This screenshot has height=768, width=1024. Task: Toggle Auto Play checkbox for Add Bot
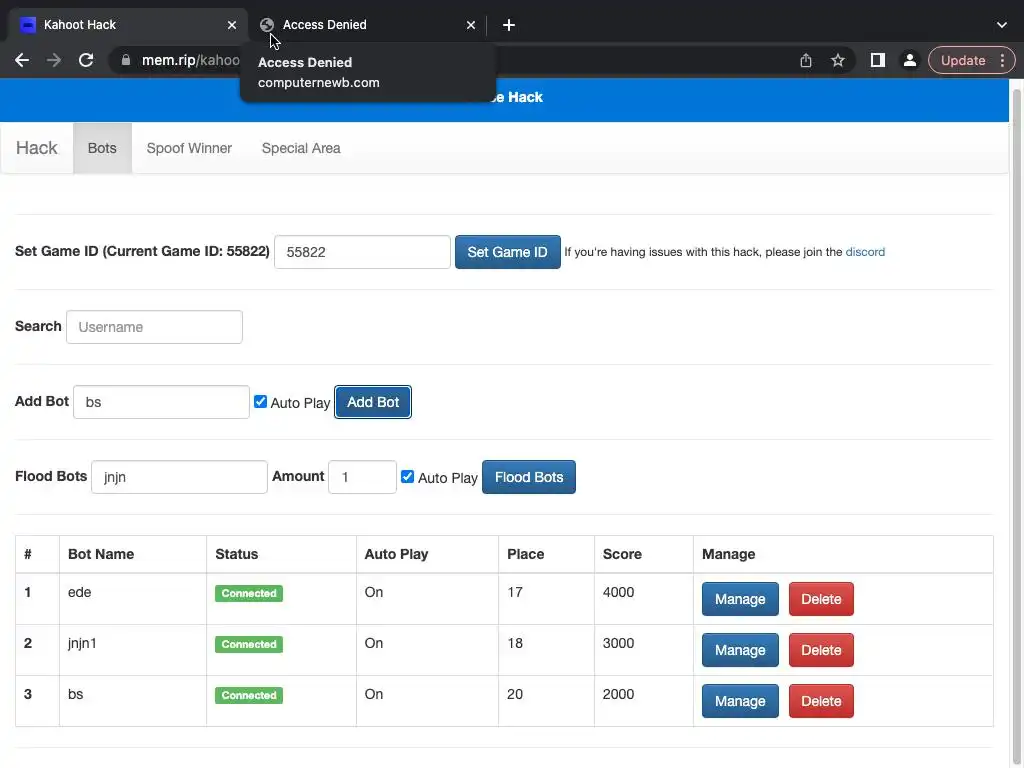[x=261, y=402]
